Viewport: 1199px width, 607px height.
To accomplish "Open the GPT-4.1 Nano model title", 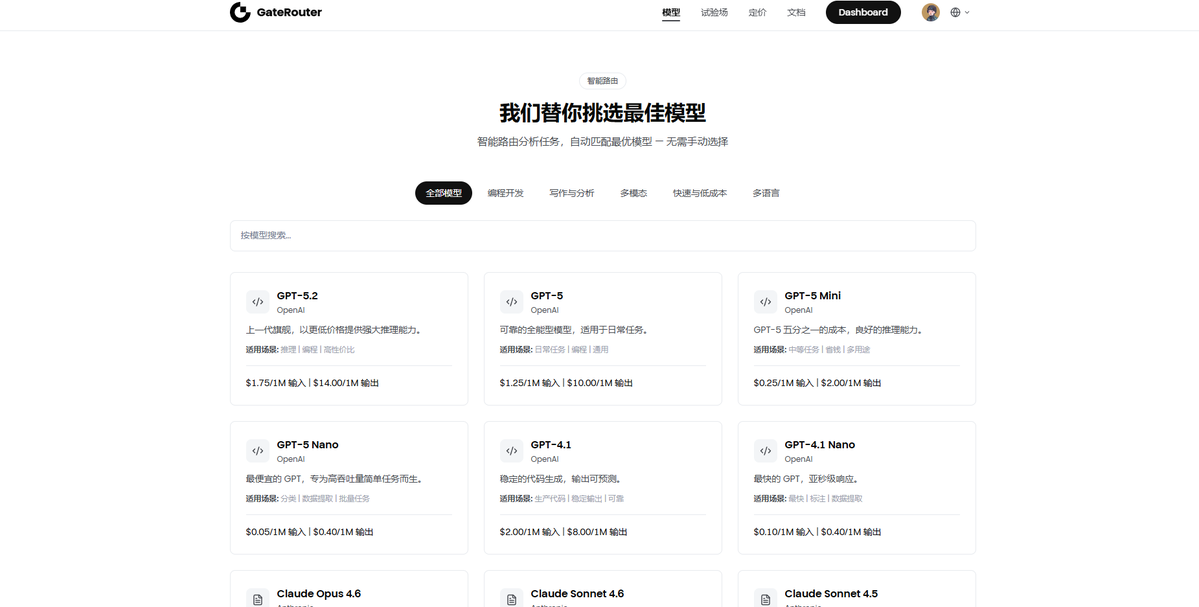I will point(820,445).
